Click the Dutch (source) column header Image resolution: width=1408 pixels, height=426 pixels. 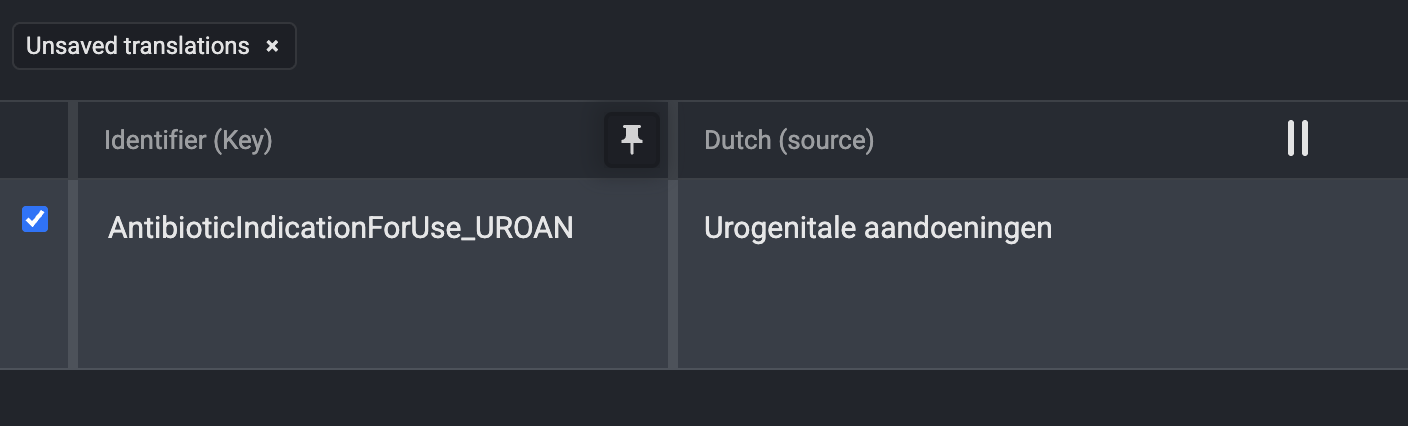tap(789, 141)
